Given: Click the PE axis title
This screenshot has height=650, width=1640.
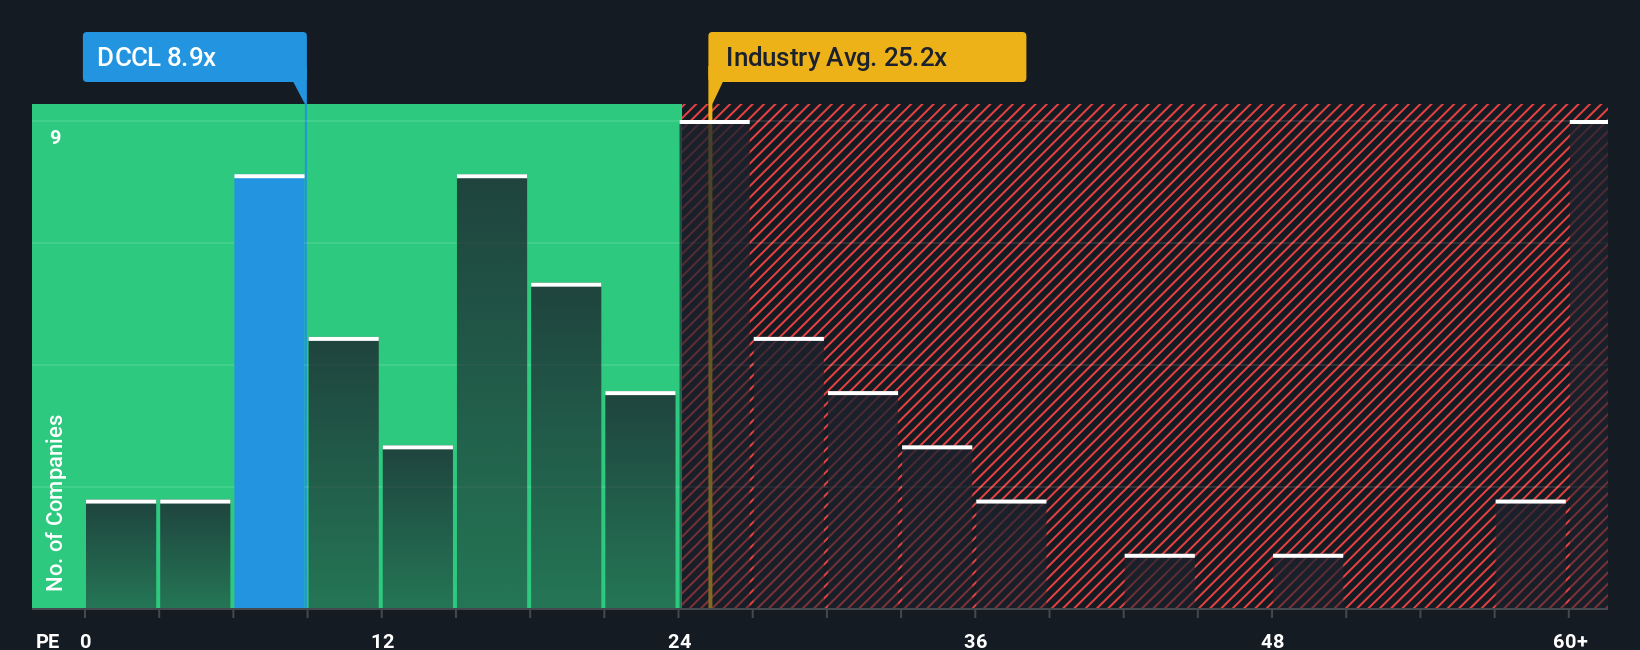Looking at the screenshot, I should pyautogui.click(x=47, y=640).
